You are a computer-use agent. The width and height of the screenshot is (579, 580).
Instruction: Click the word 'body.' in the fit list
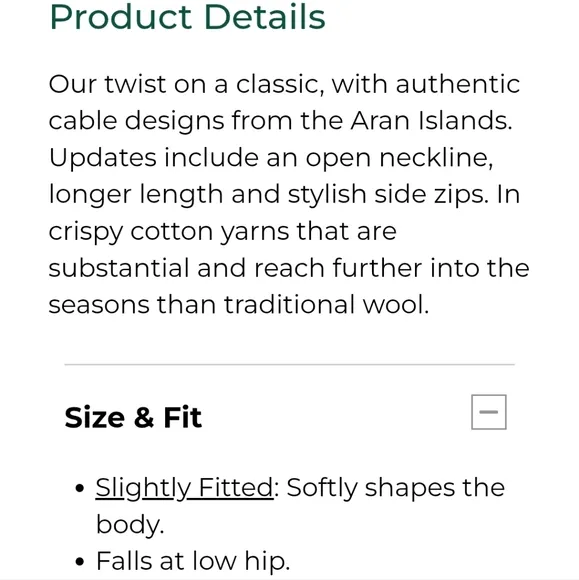pyautogui.click(x=130, y=525)
